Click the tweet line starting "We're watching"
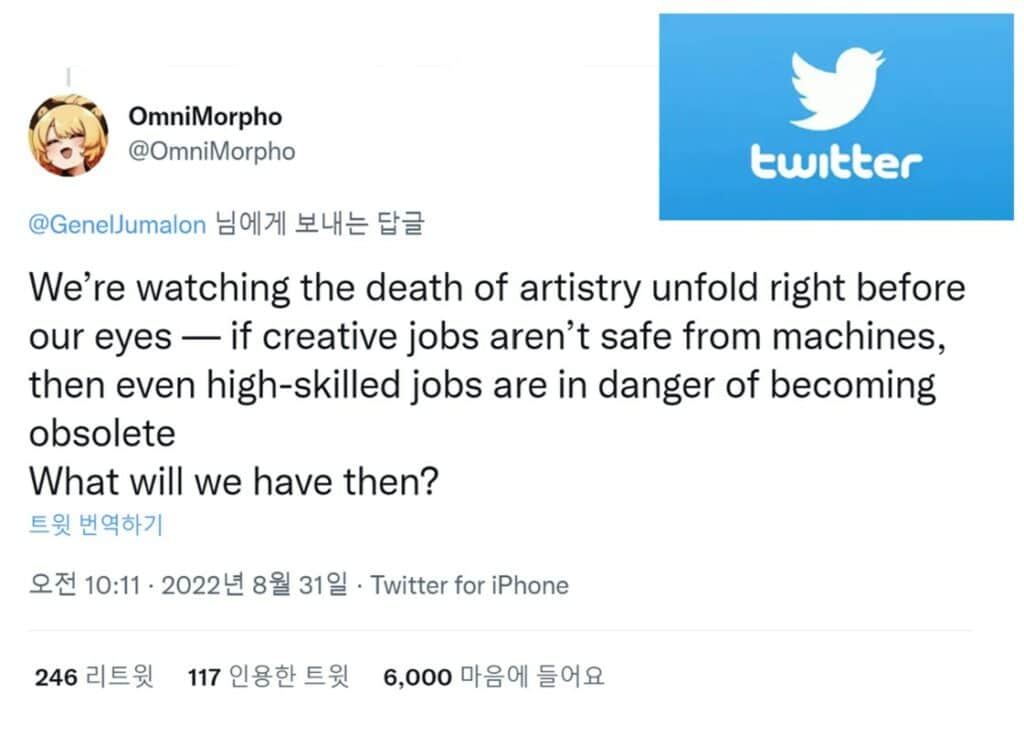Image resolution: width=1024 pixels, height=734 pixels. (x=497, y=289)
